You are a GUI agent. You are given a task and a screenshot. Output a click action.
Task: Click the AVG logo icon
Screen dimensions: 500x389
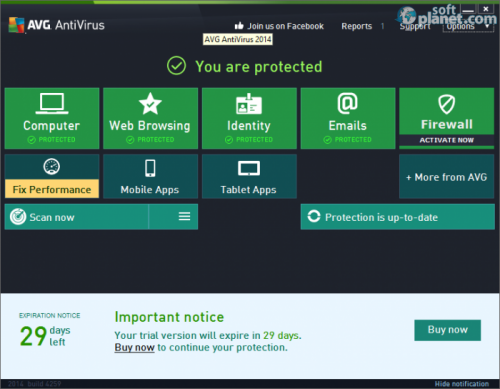click(16, 25)
